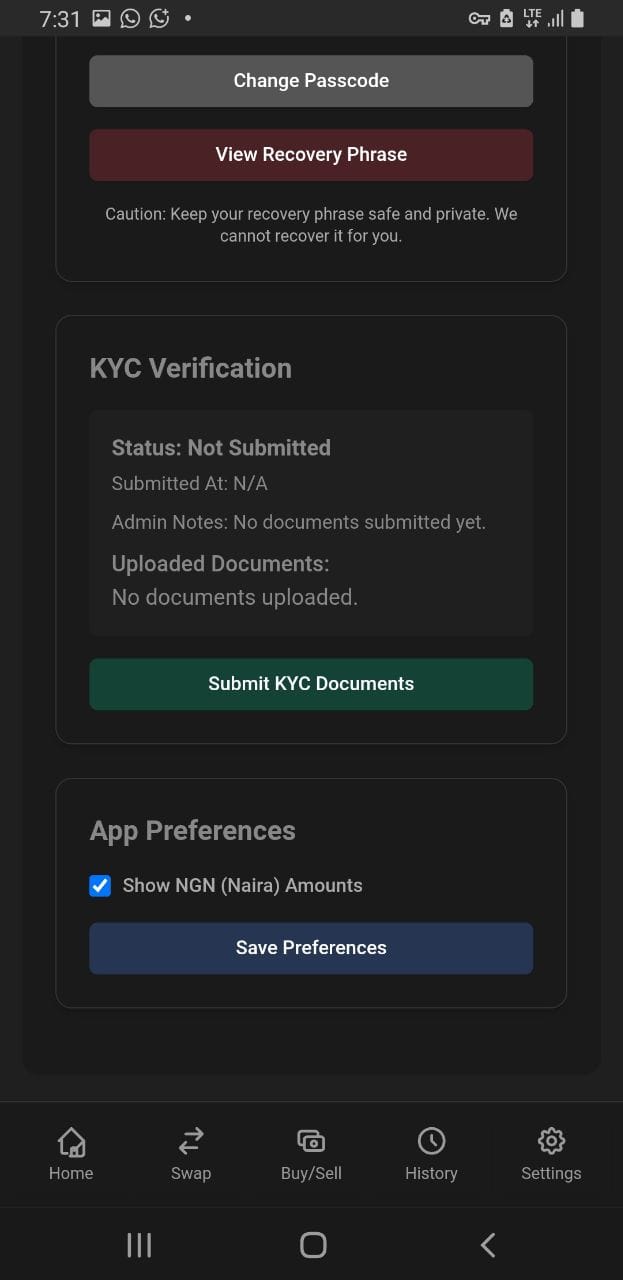Tap View Recovery Phrase button
Image resolution: width=623 pixels, height=1280 pixels.
click(311, 155)
